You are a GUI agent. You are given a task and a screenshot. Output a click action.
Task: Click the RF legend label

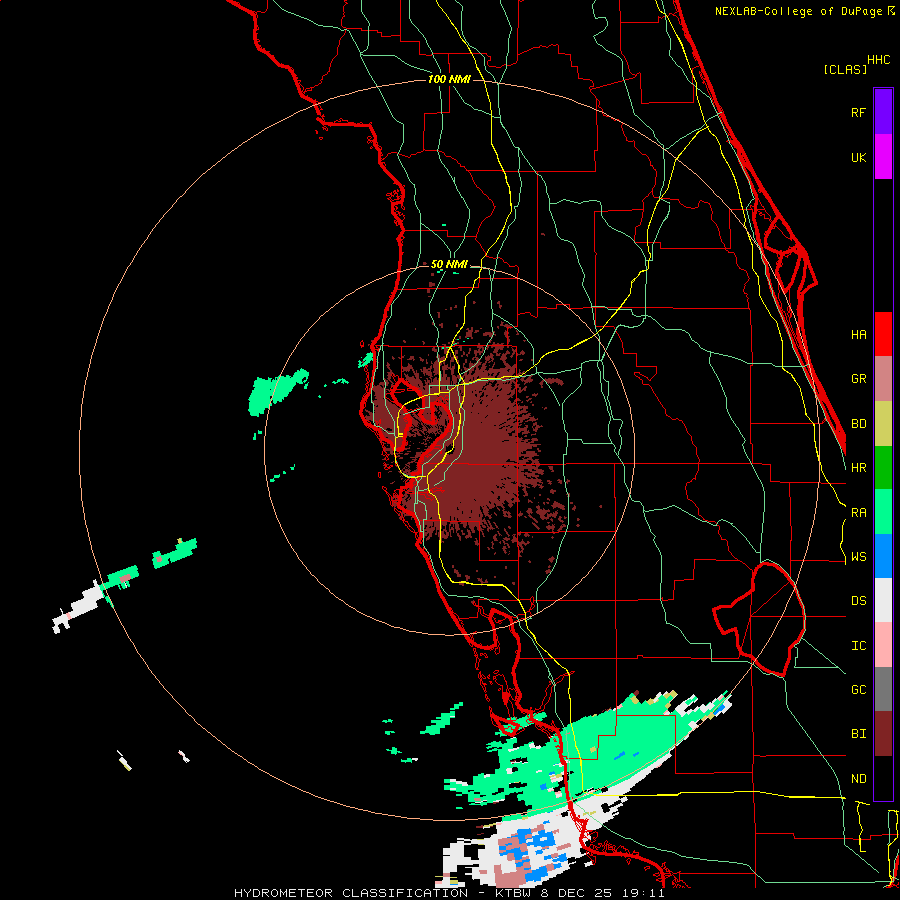tap(858, 113)
